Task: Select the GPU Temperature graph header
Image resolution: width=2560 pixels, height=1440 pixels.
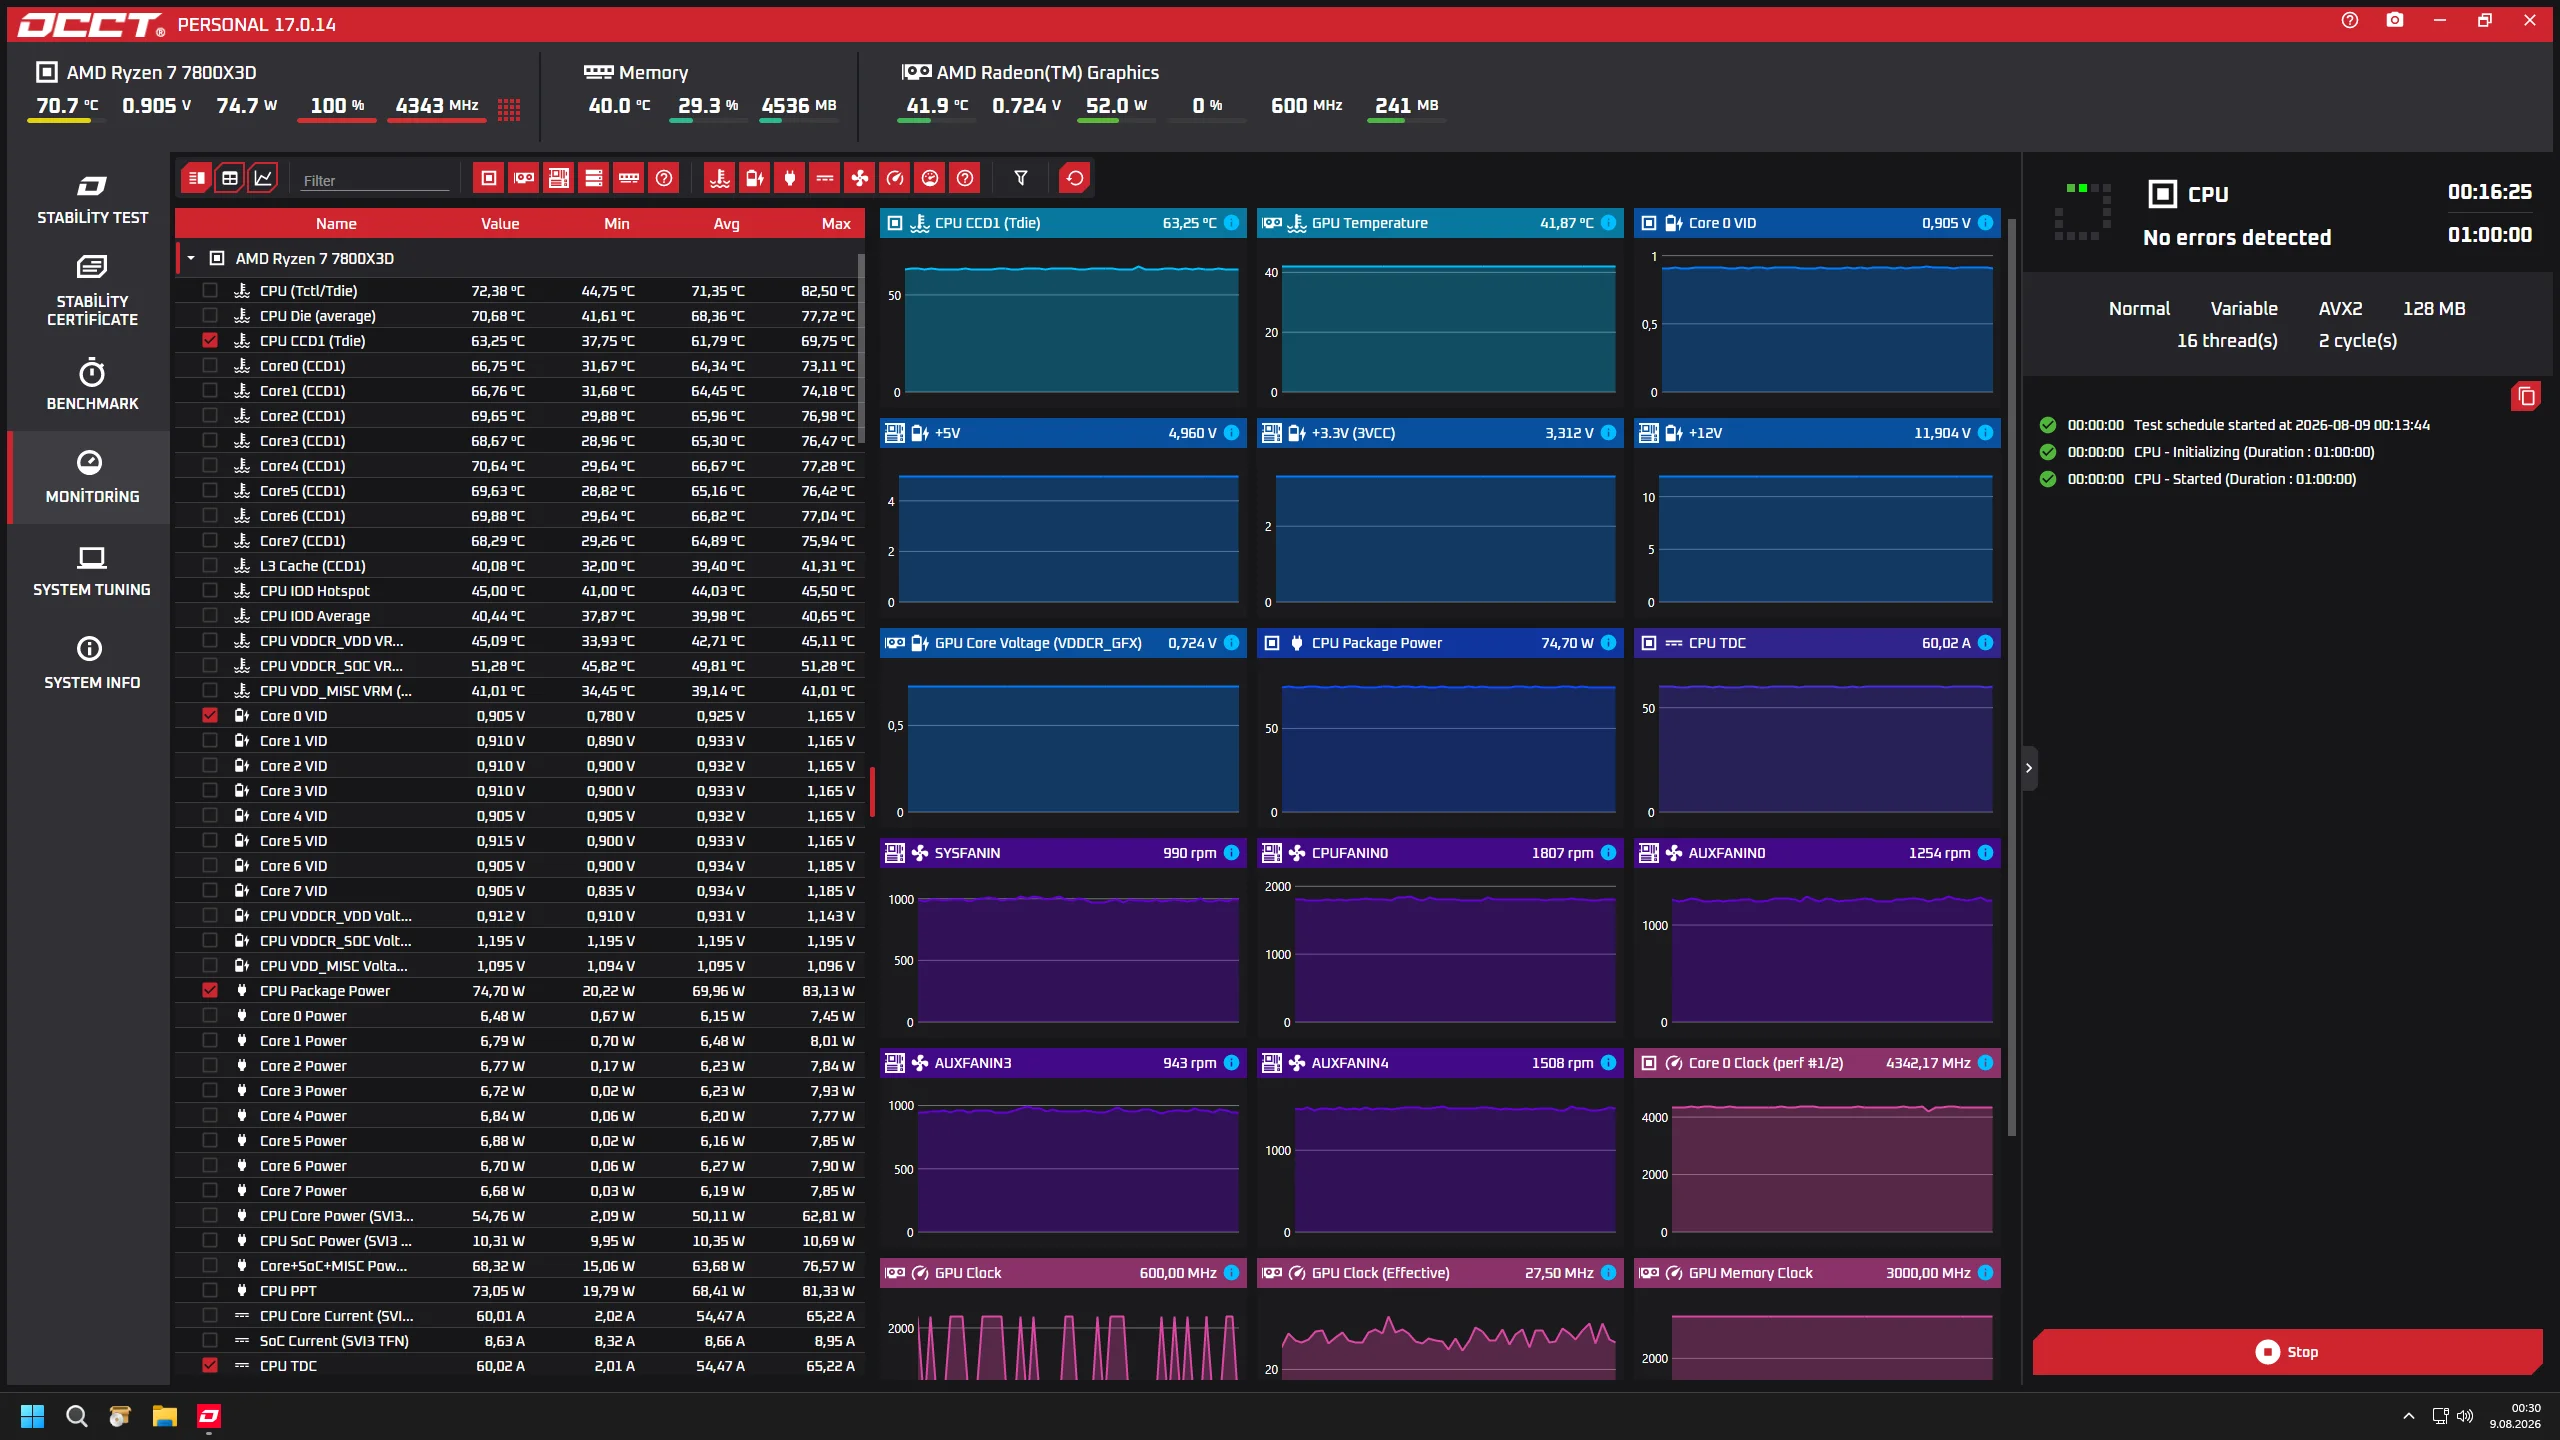Action: click(x=1440, y=223)
